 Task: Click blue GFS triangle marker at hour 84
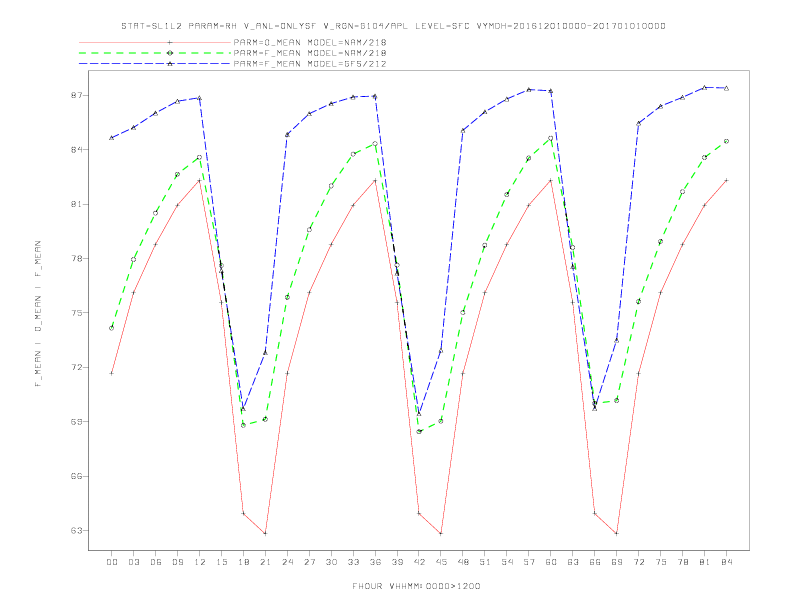726,88
